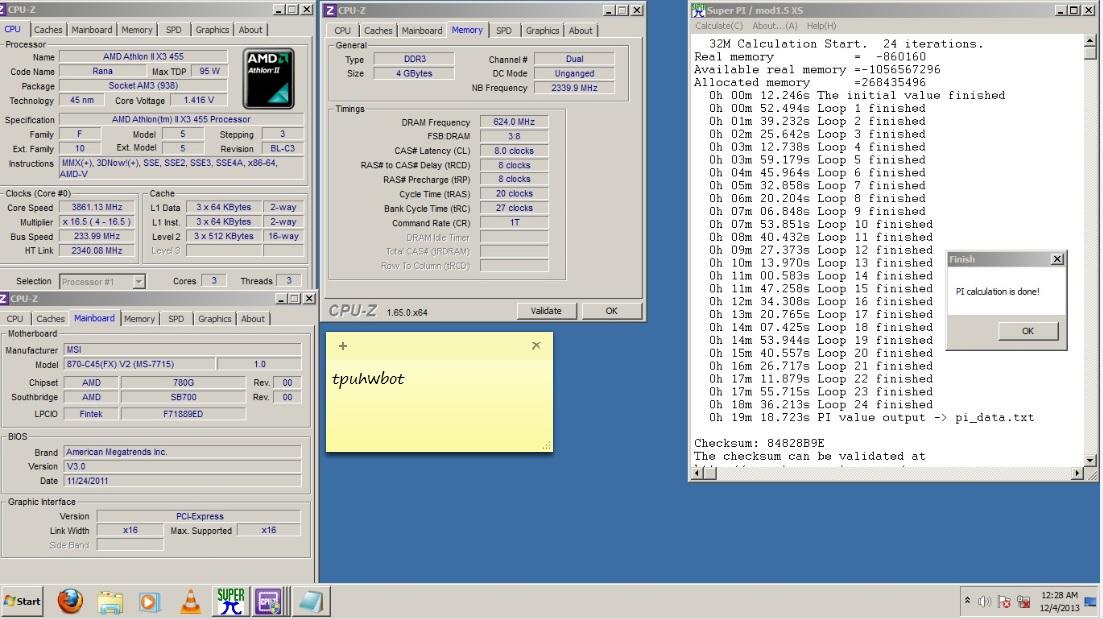1103x619 pixels.
Task: Click the Southbridge model SB700 field
Action: pos(183,397)
